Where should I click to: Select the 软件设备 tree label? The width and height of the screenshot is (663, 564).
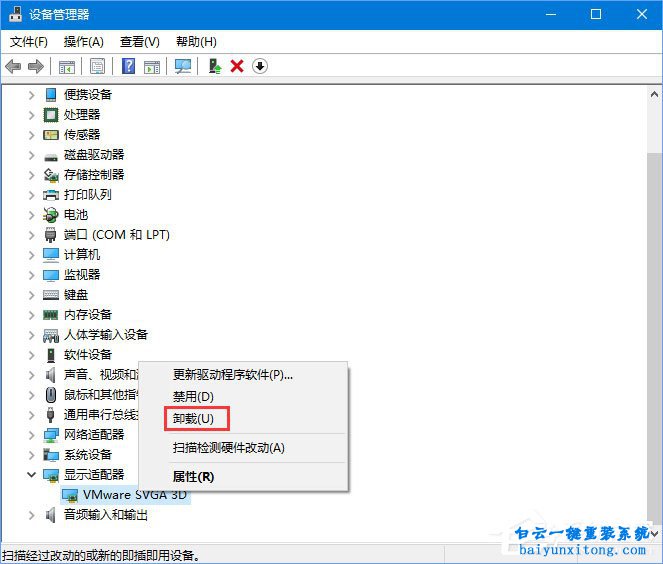coord(88,355)
